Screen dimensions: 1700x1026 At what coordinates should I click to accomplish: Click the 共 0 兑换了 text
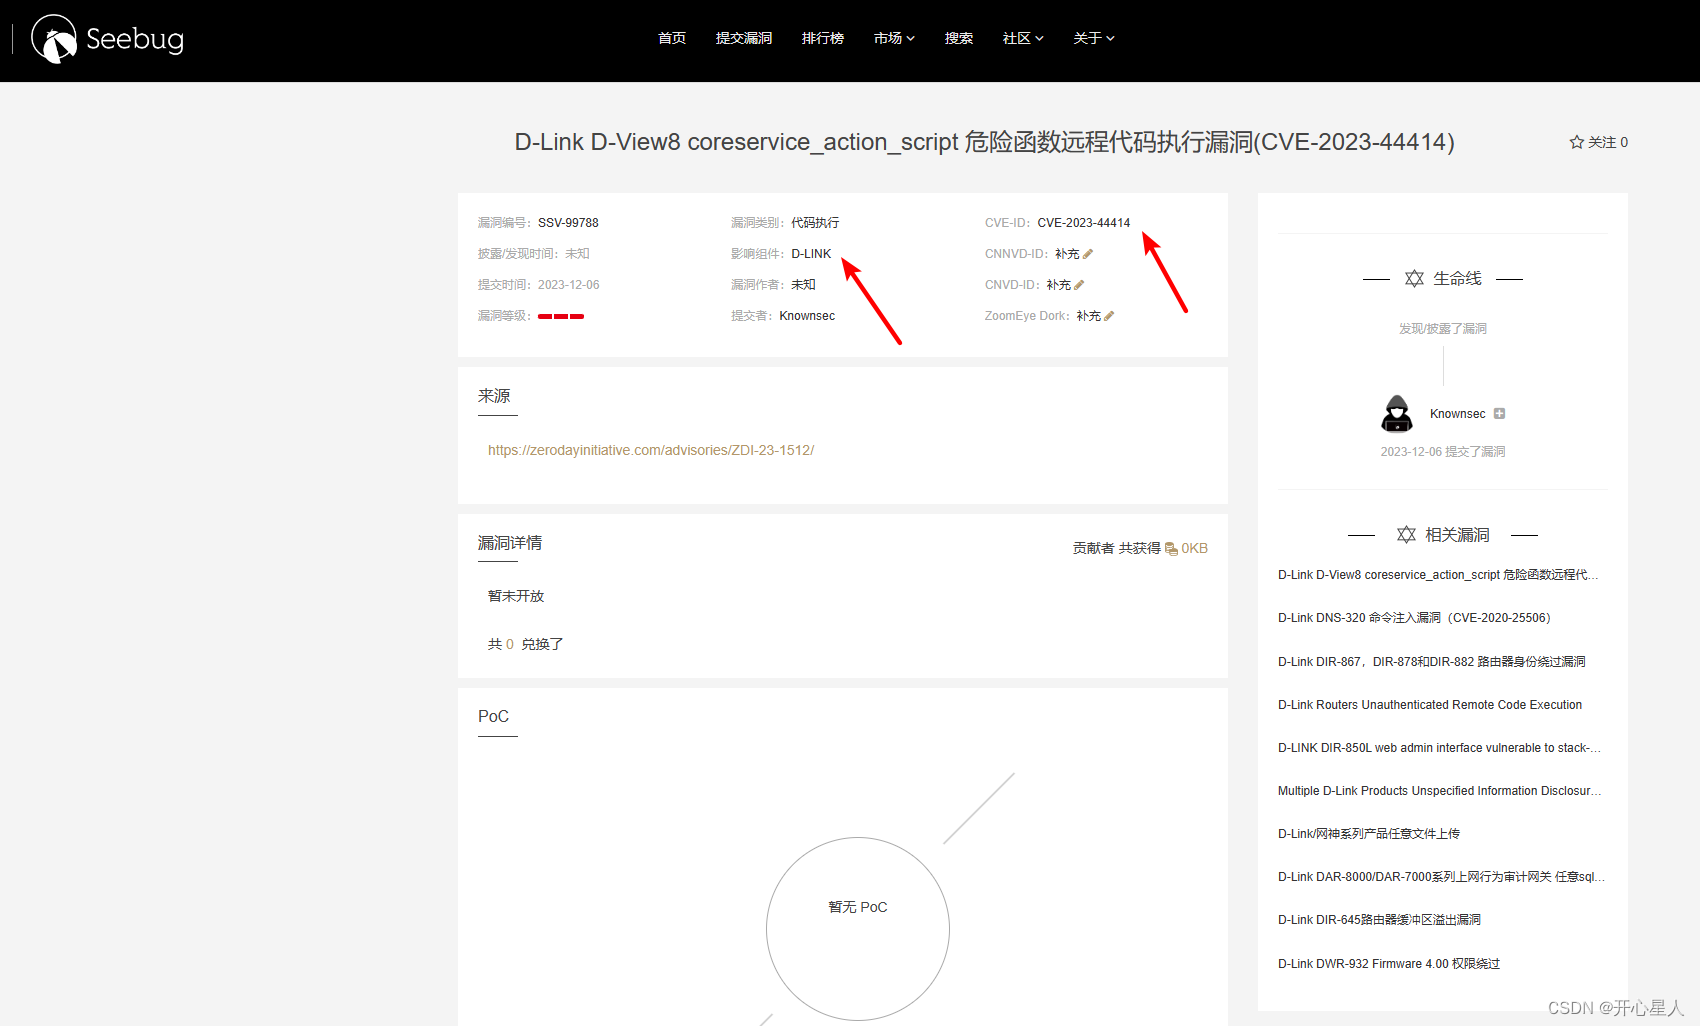click(526, 644)
